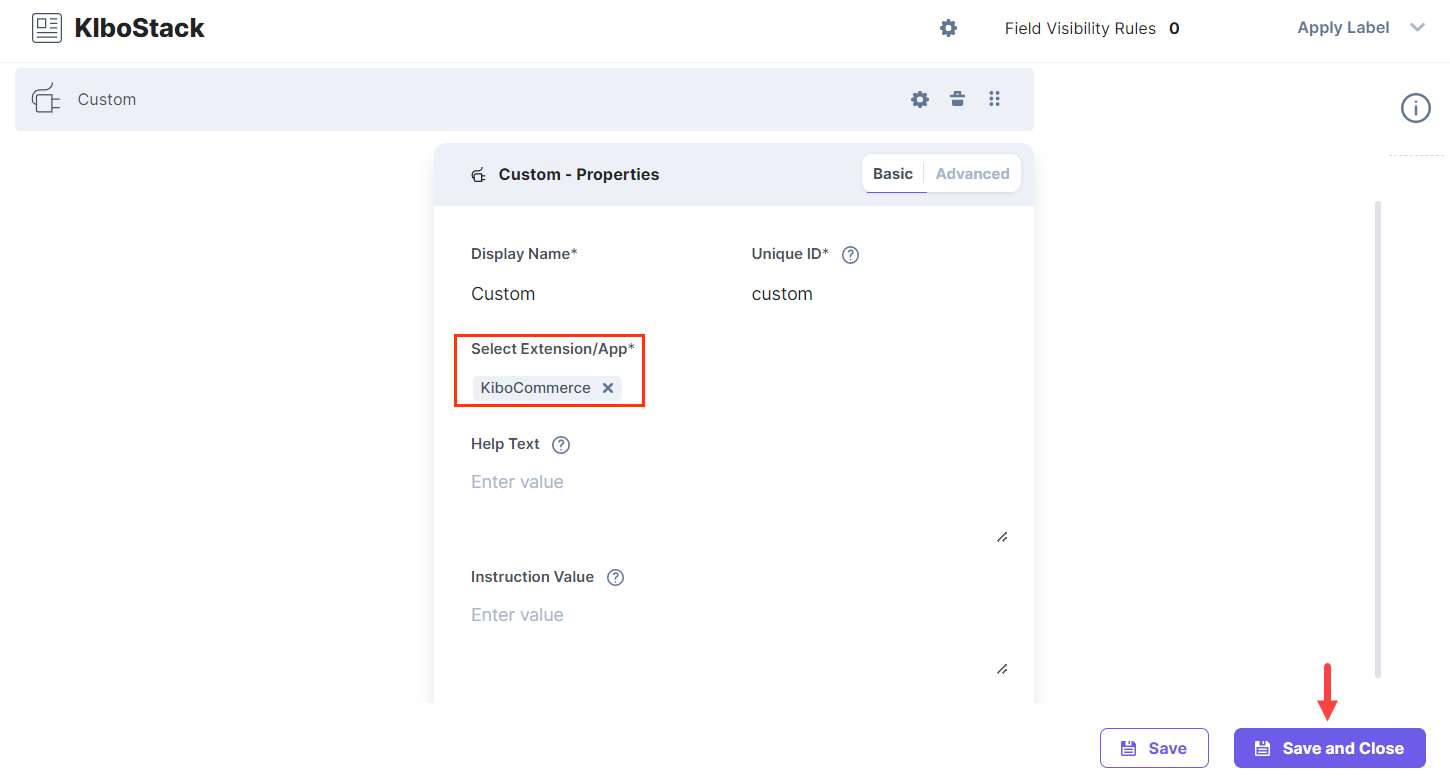Remove the KiboCommerce extension tag
This screenshot has width=1450, height=784.
(608, 388)
